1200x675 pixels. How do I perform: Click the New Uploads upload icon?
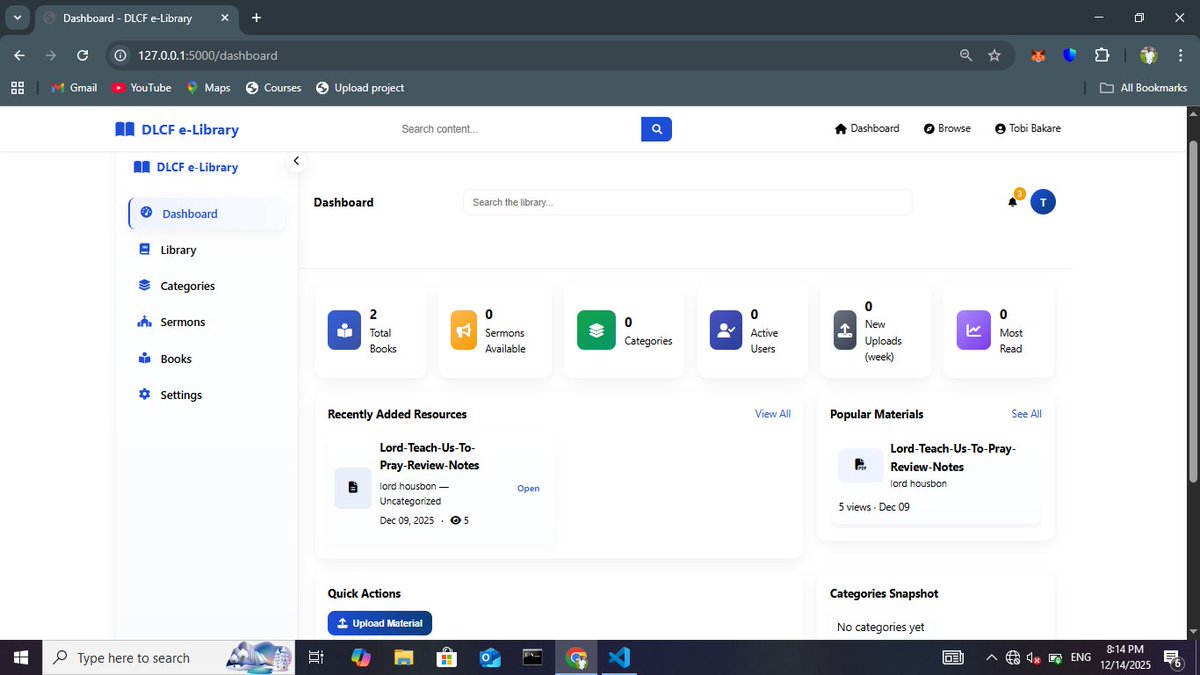click(x=845, y=330)
